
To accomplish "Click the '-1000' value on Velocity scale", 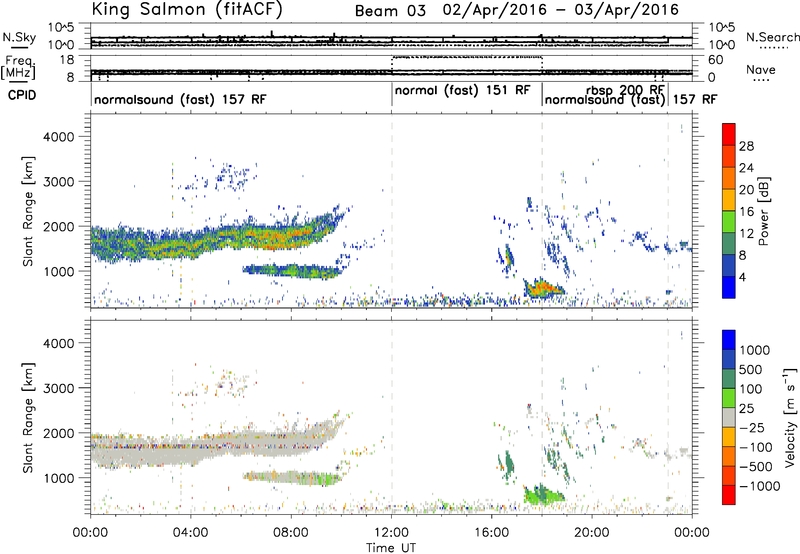I will (x=760, y=486).
